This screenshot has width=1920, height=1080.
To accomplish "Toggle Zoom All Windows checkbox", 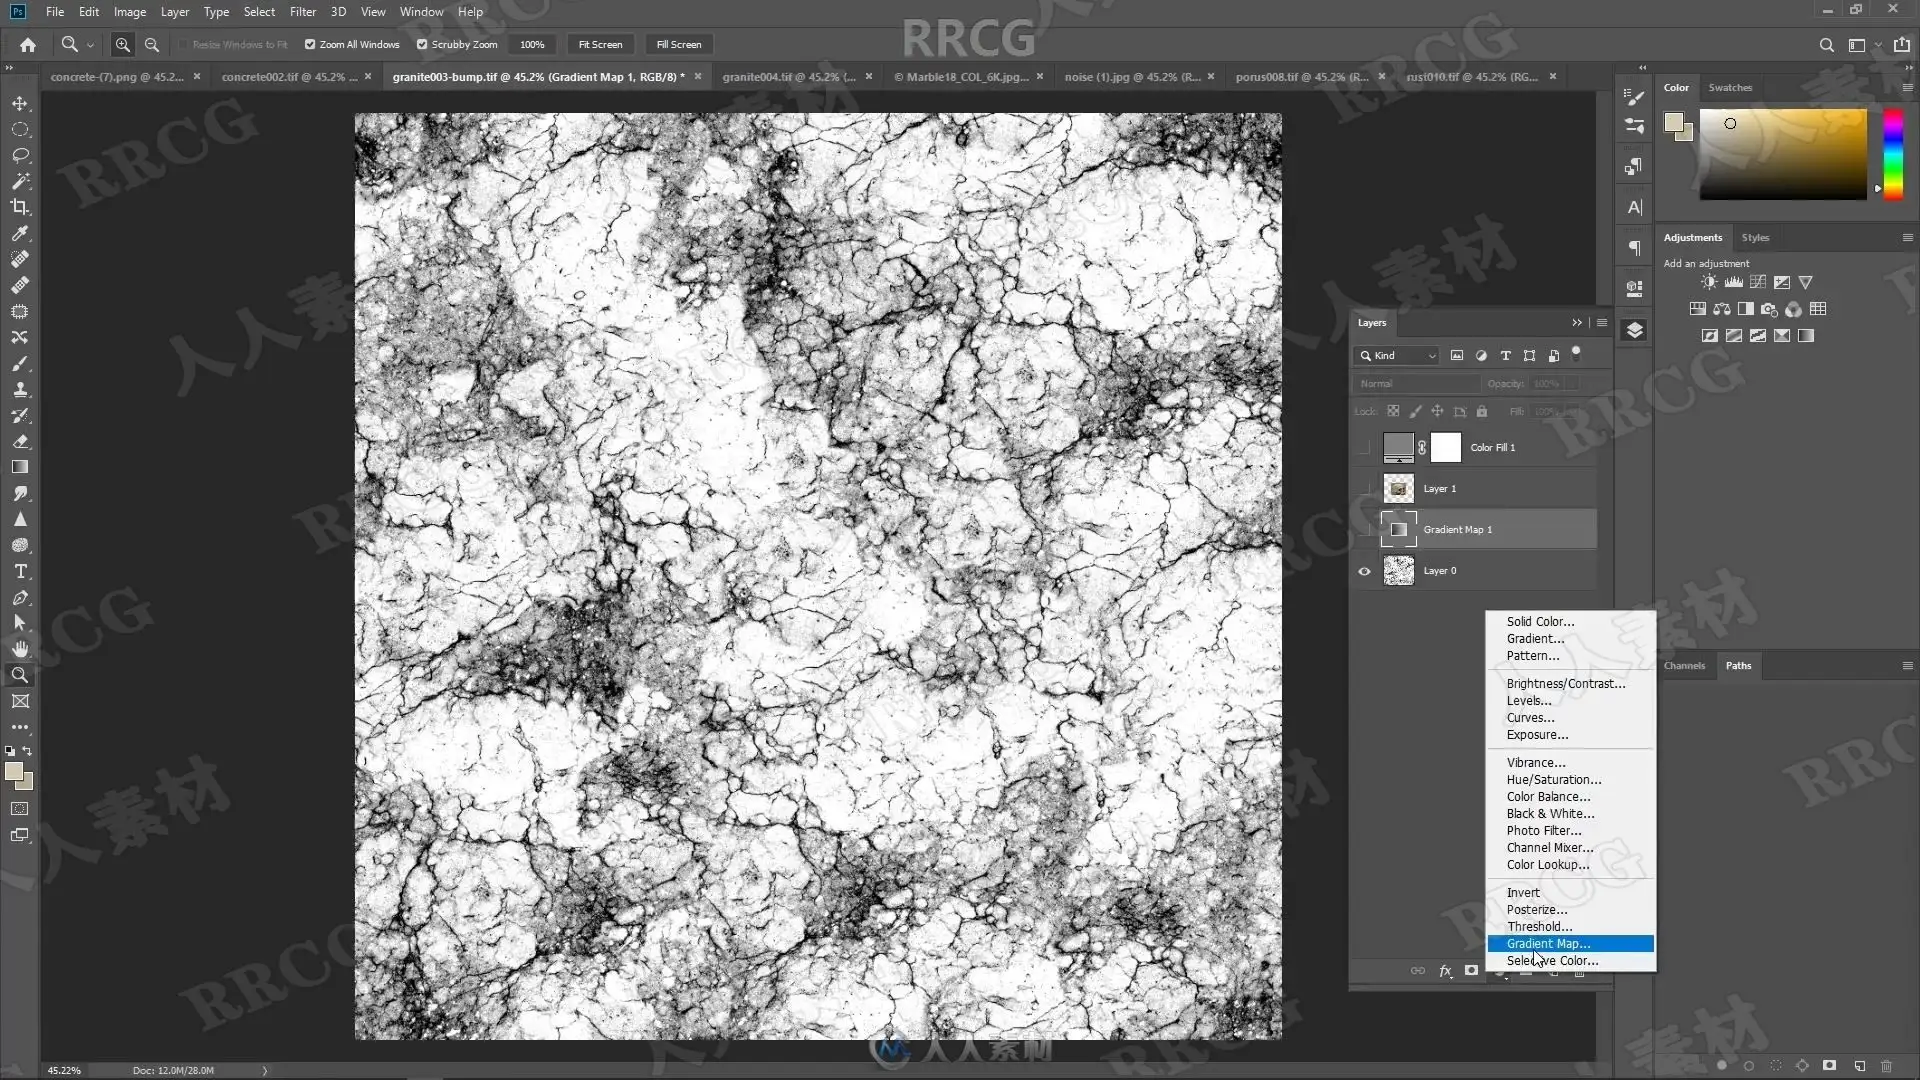I will coord(310,44).
